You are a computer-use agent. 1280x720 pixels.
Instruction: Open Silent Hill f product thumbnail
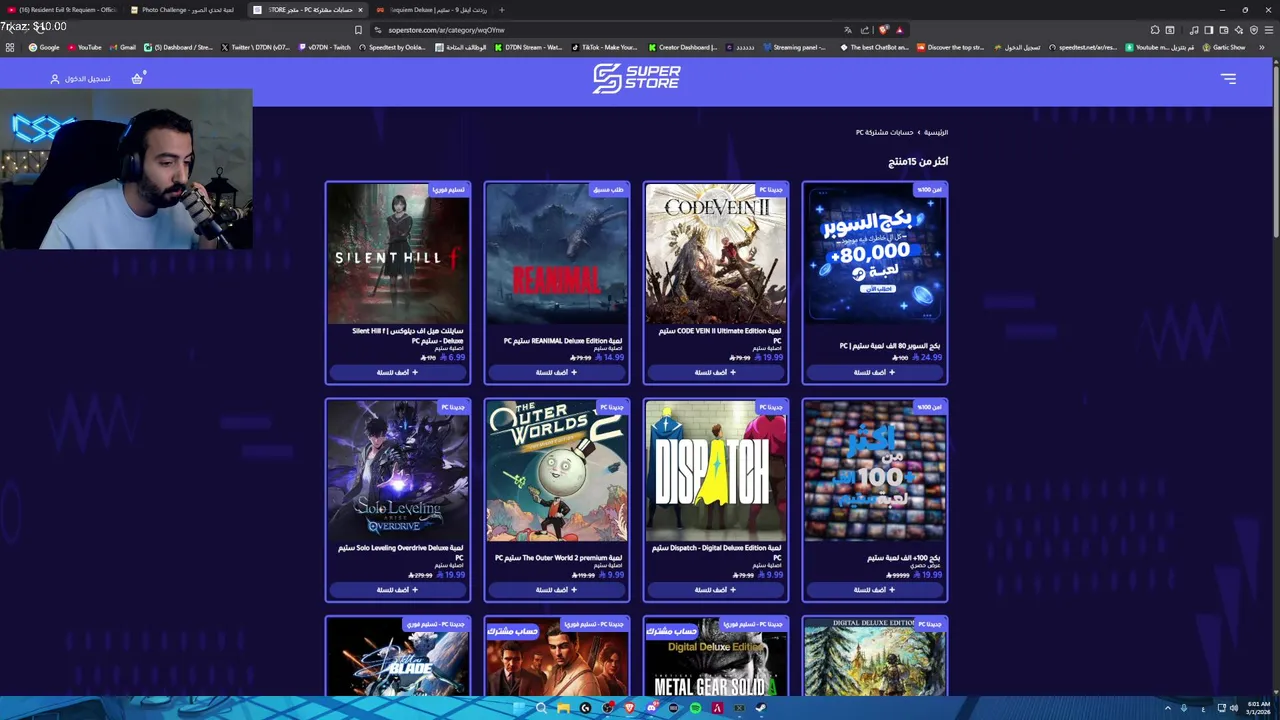coord(398,254)
